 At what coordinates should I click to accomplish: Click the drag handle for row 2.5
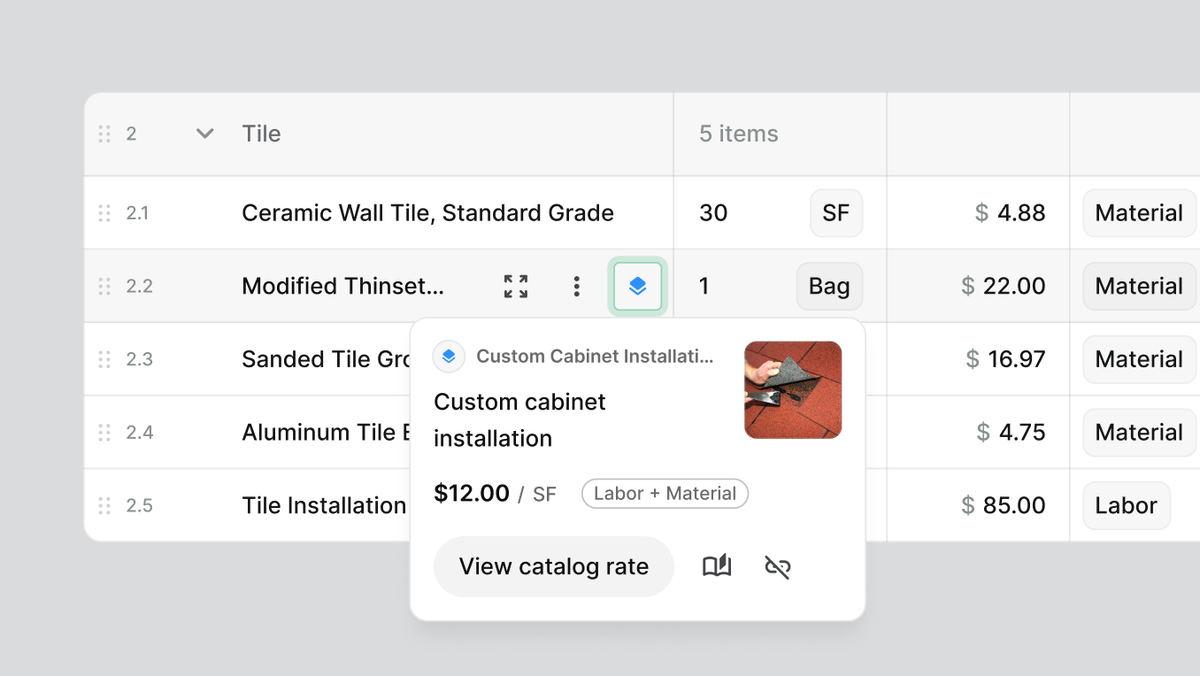pyautogui.click(x=104, y=506)
